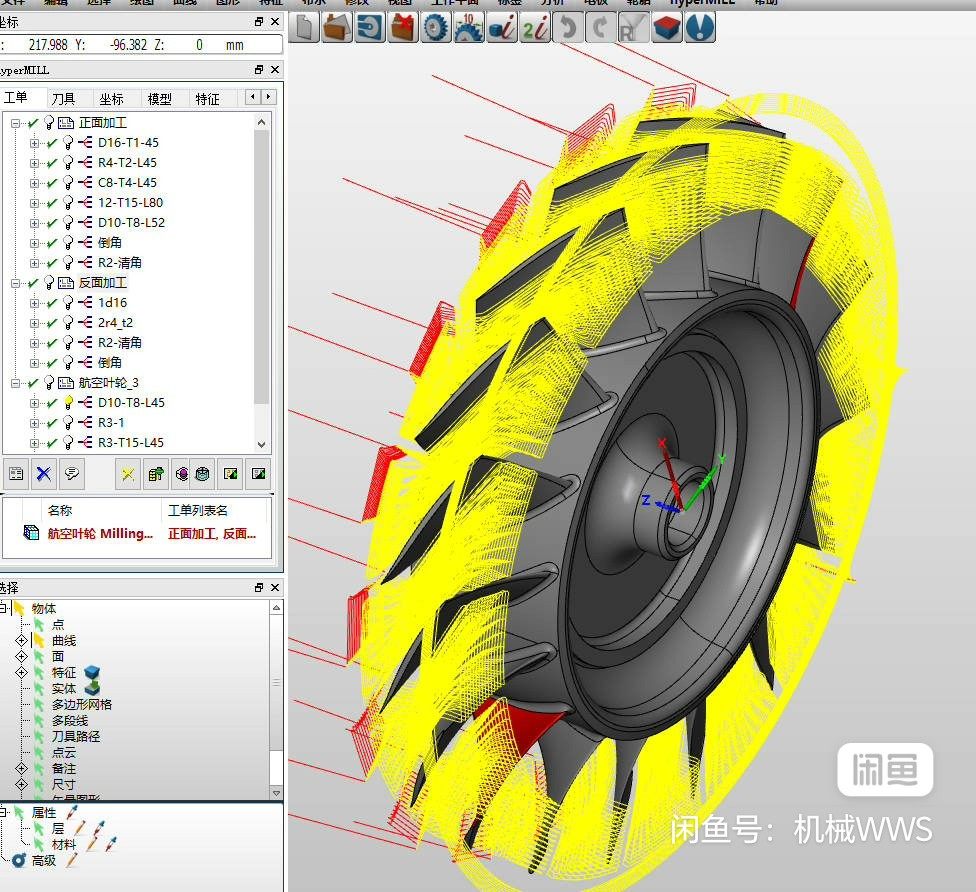Click the red-blue box icon in toolbar
The height and width of the screenshot is (892, 976).
point(667,27)
